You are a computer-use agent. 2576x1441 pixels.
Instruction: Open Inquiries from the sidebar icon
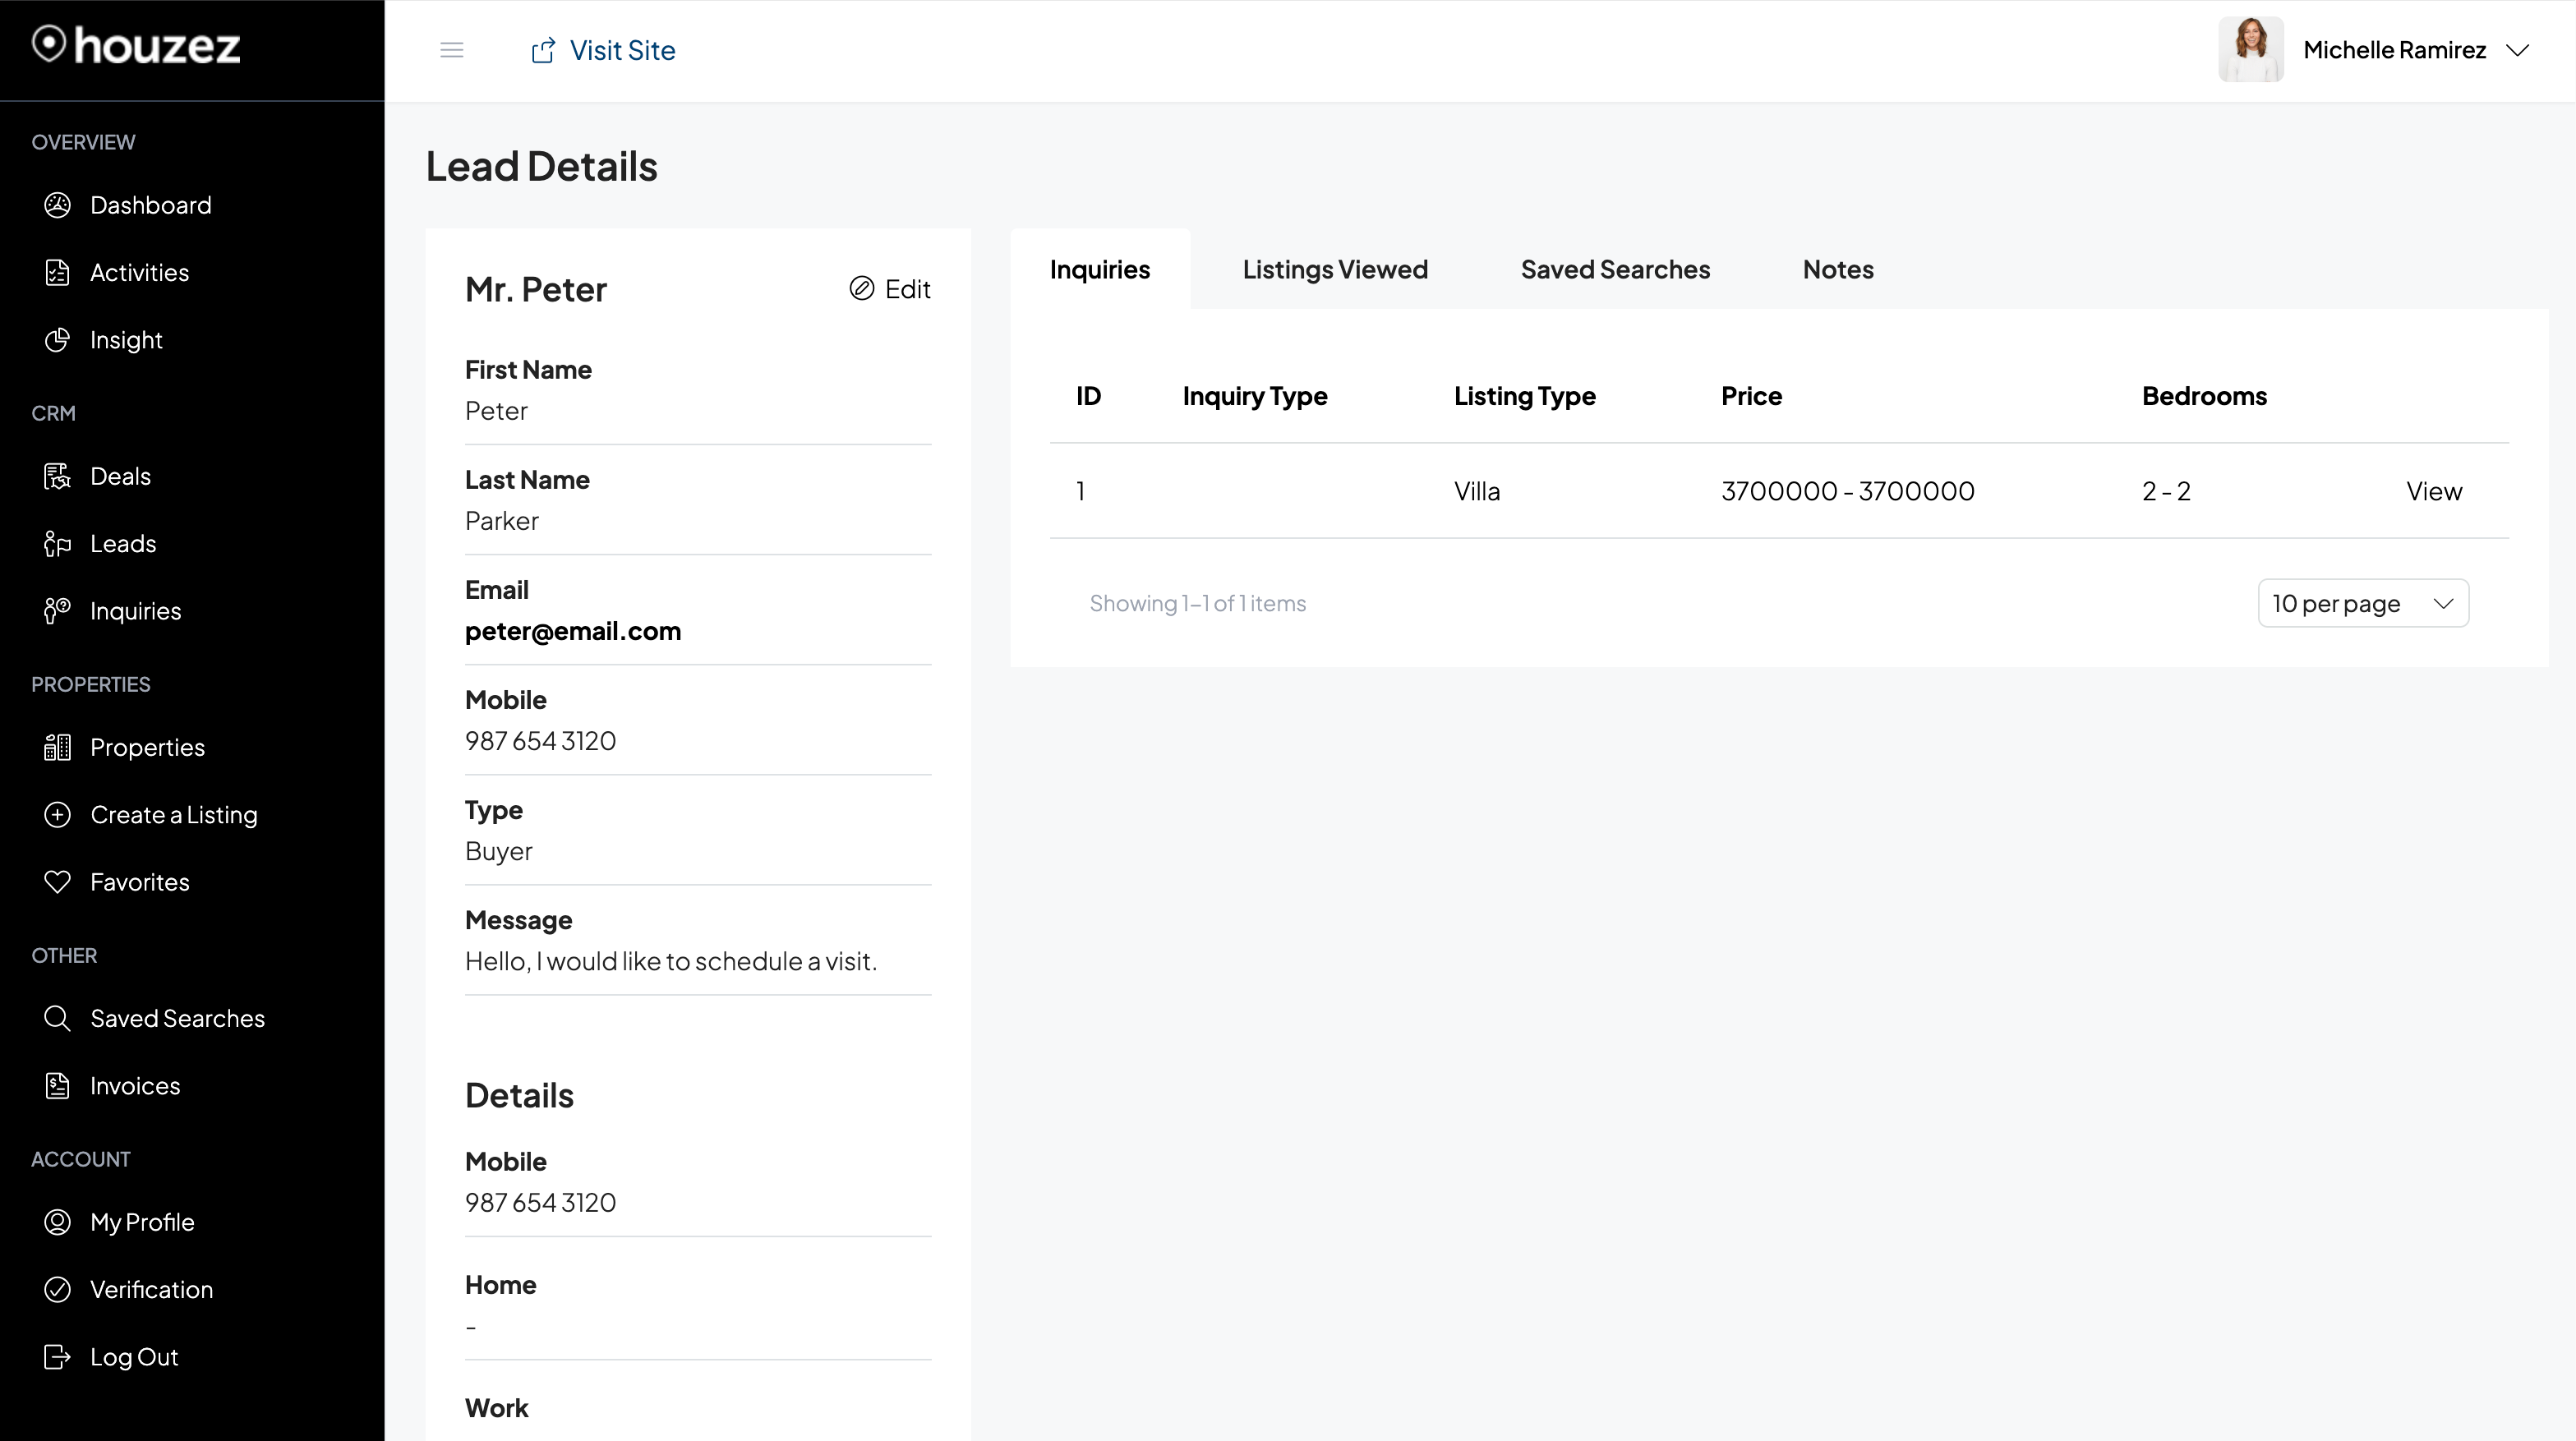tap(57, 611)
